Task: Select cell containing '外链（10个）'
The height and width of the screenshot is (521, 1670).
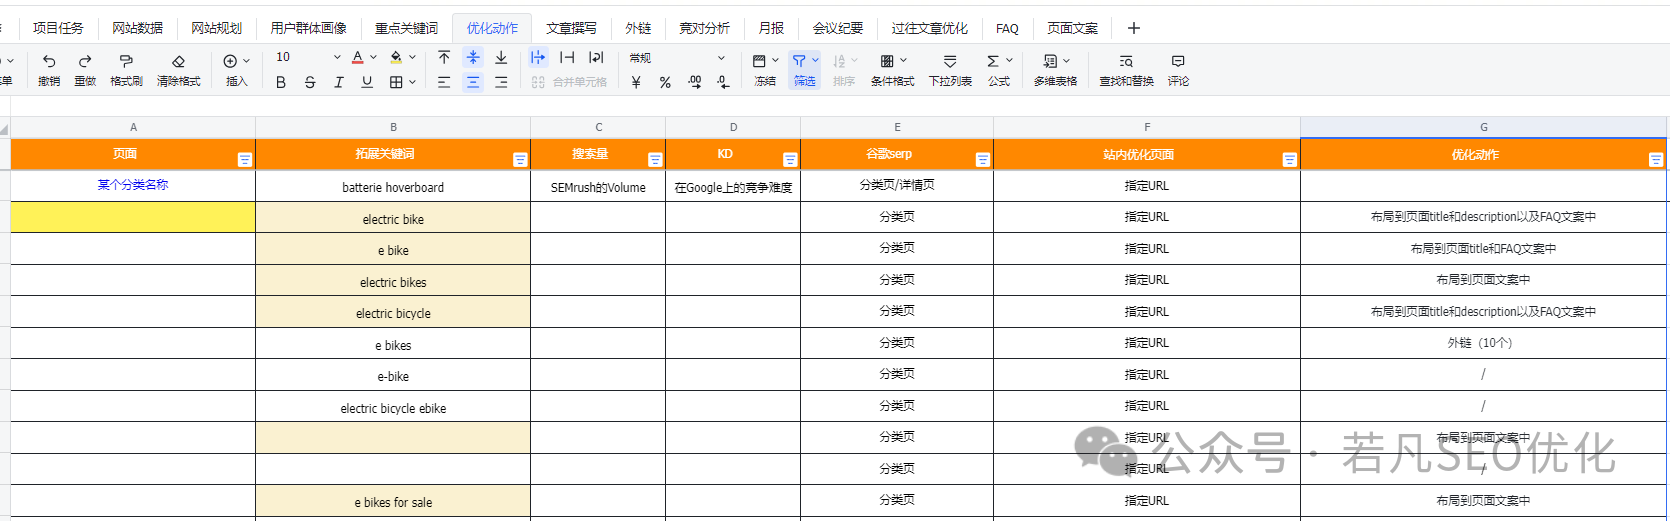Action: point(1483,343)
